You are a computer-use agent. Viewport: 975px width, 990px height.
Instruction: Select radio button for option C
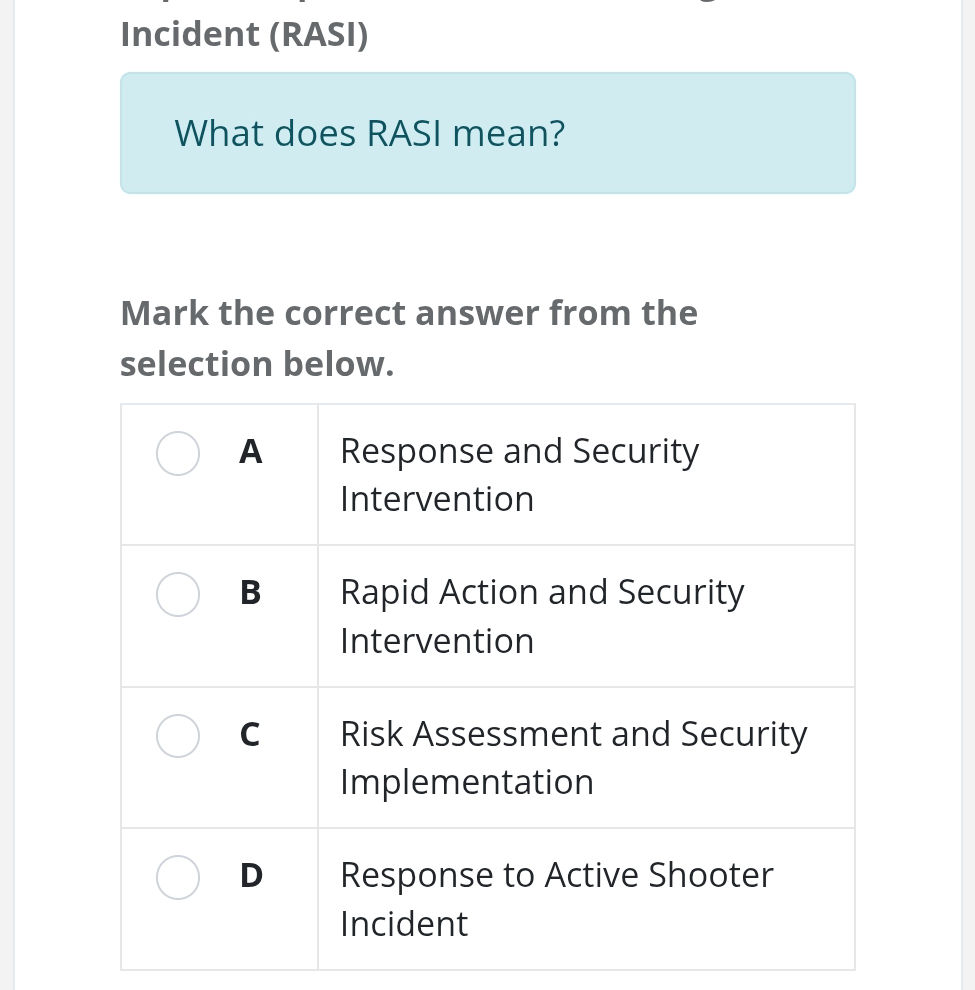(x=178, y=736)
